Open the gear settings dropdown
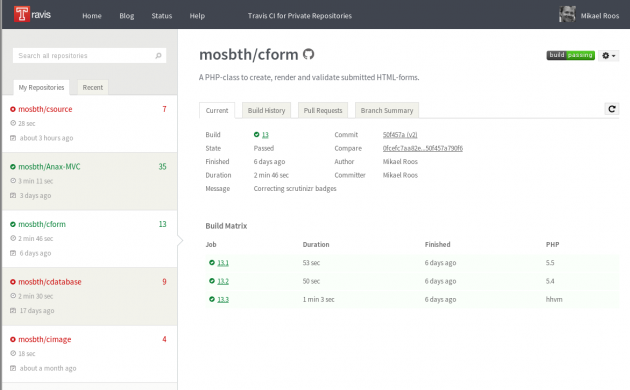Viewport: 630px width, 390px height. coord(608,55)
